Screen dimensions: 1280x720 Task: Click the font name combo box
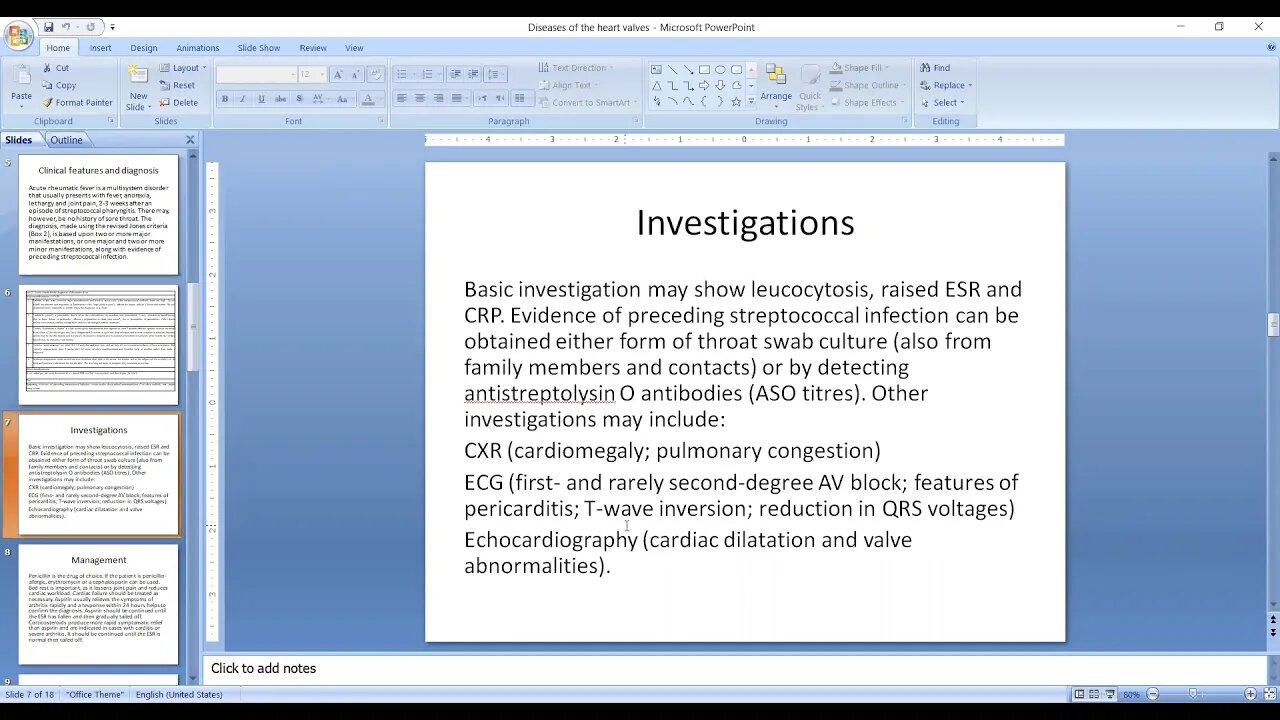[x=255, y=74]
